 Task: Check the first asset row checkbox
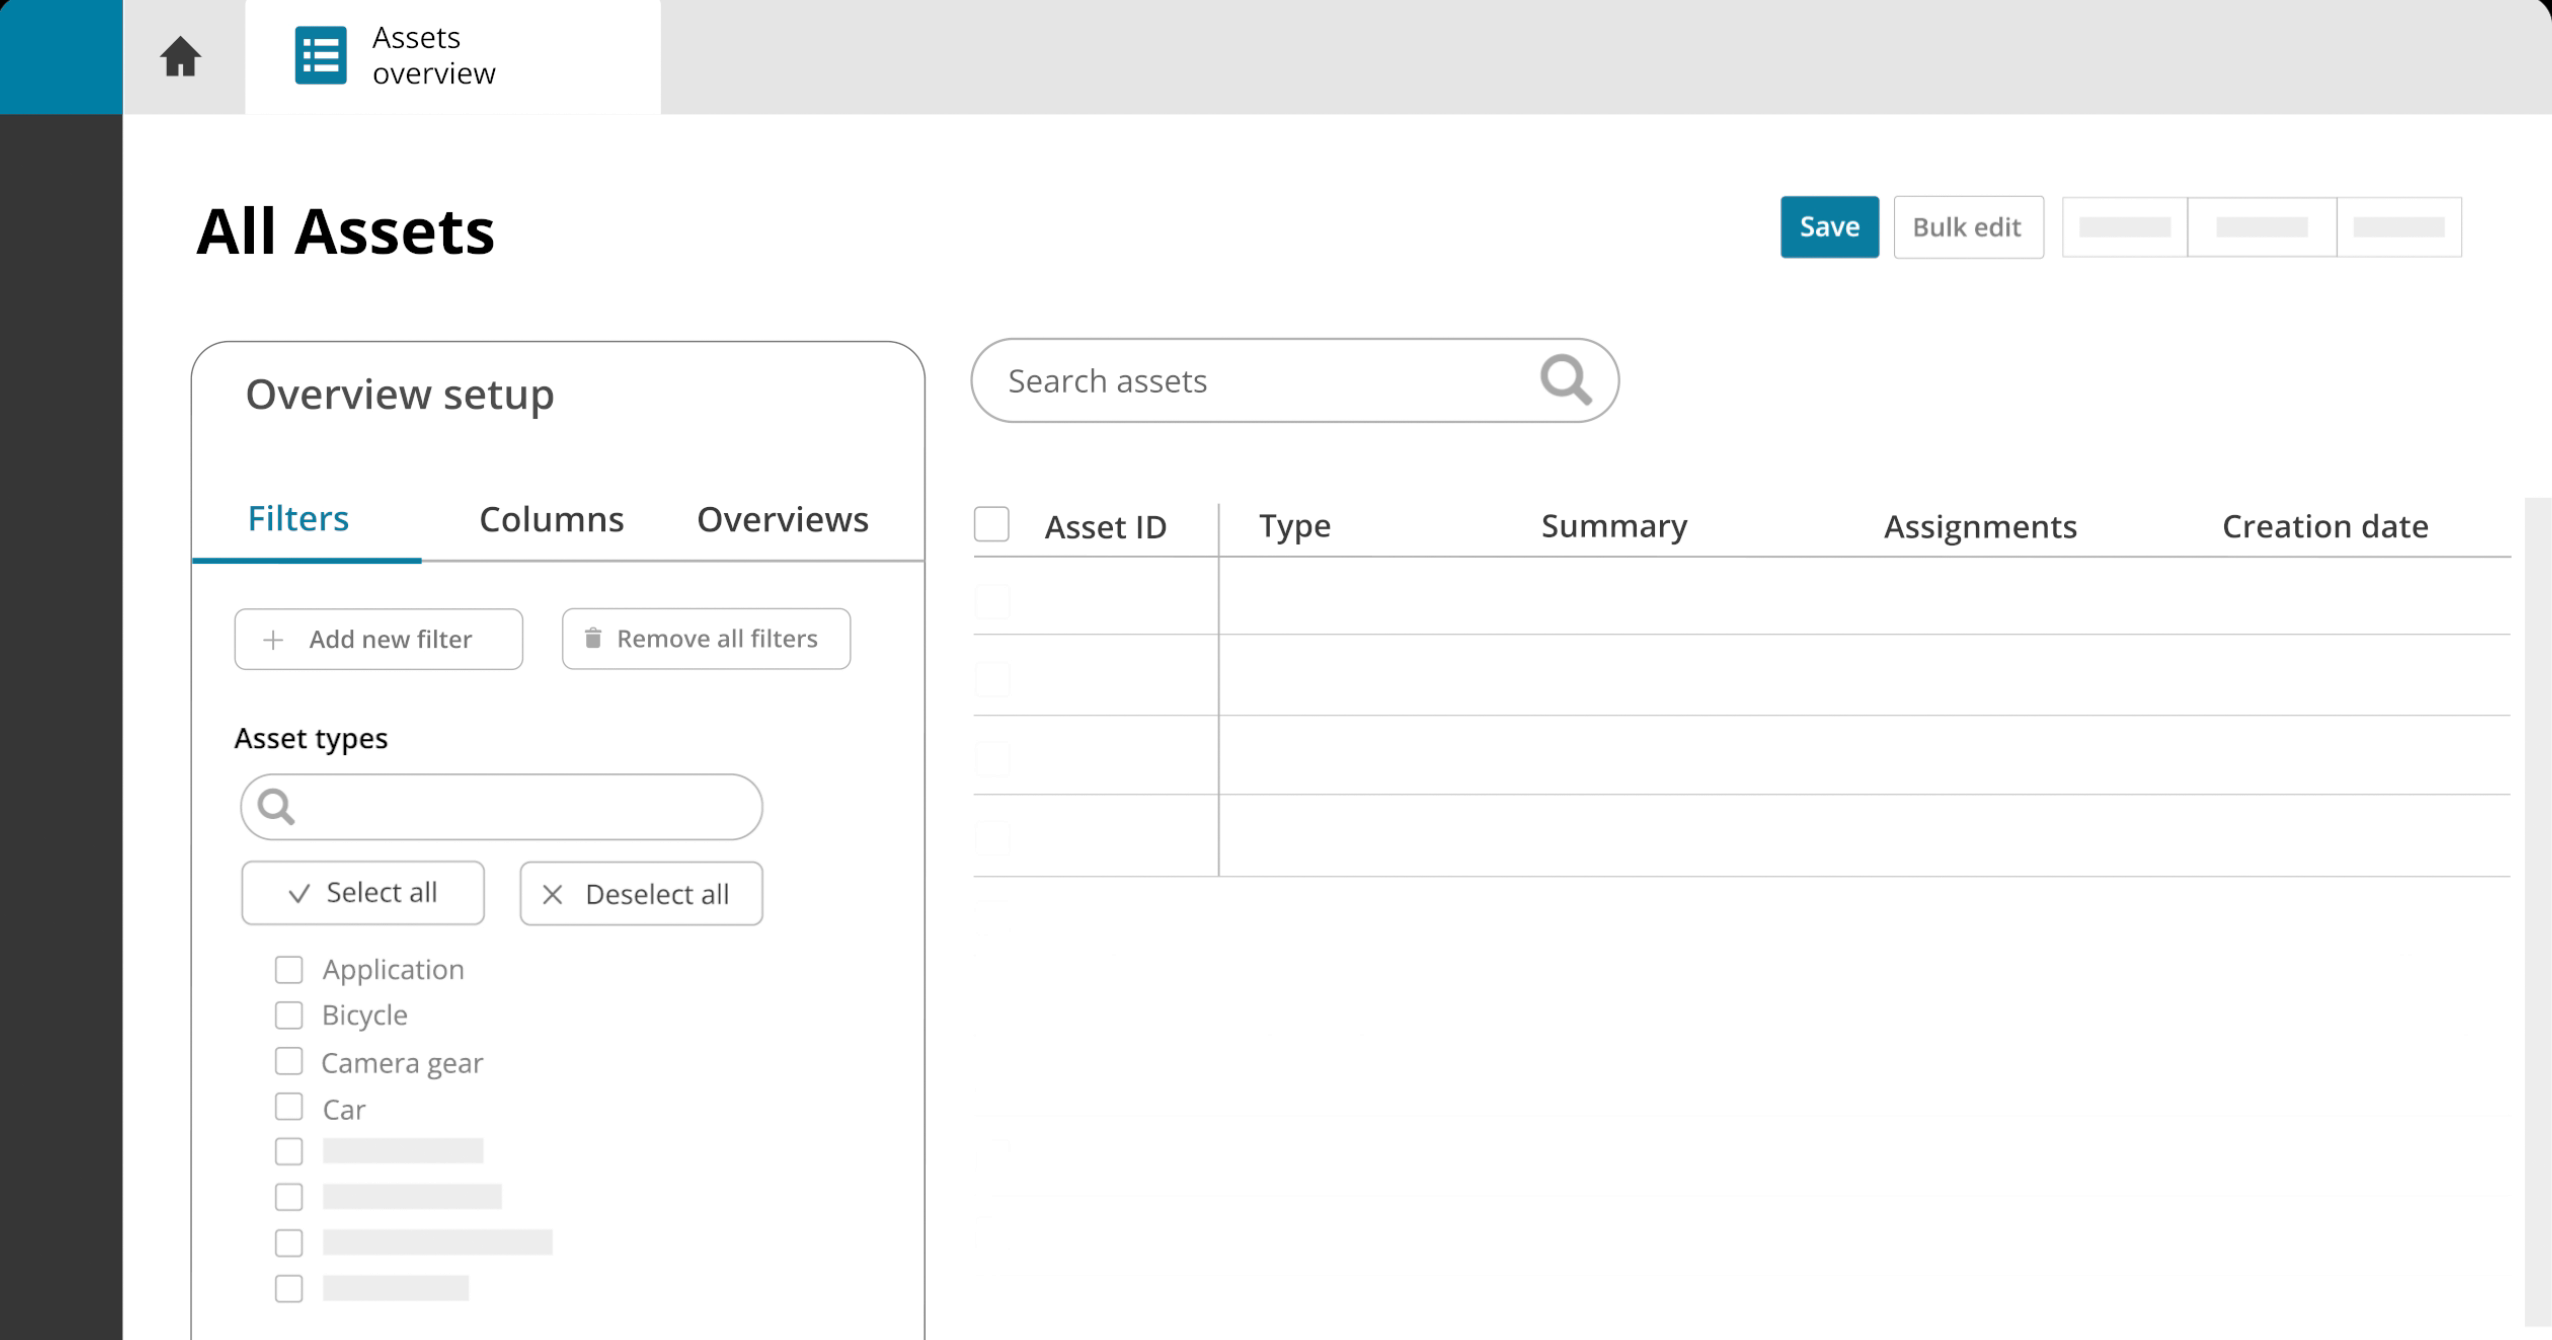click(x=992, y=600)
